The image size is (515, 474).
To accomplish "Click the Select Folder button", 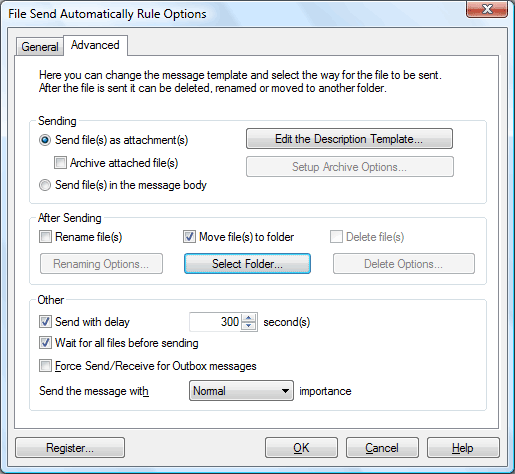I will (x=247, y=264).
